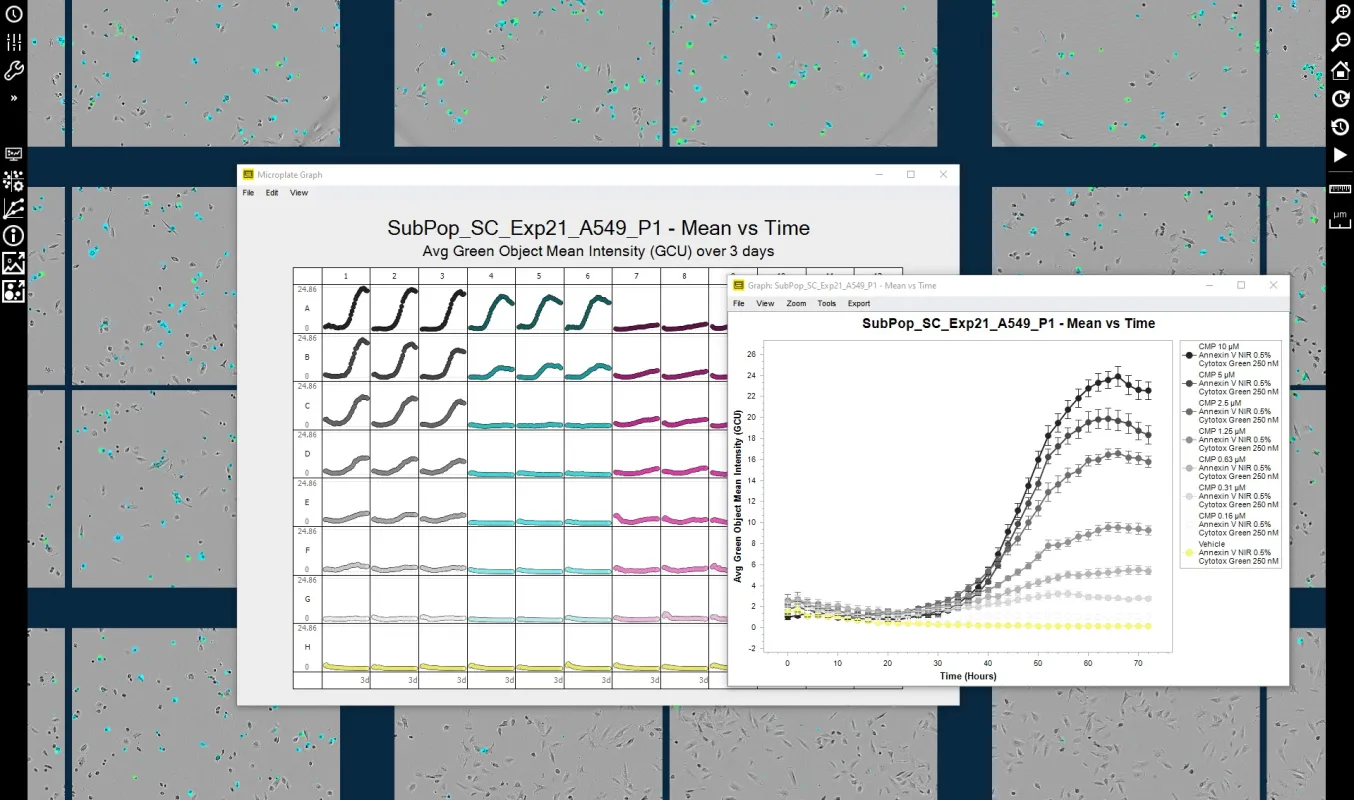Open the wrench tools icon
This screenshot has width=1354, height=800.
tap(14, 71)
